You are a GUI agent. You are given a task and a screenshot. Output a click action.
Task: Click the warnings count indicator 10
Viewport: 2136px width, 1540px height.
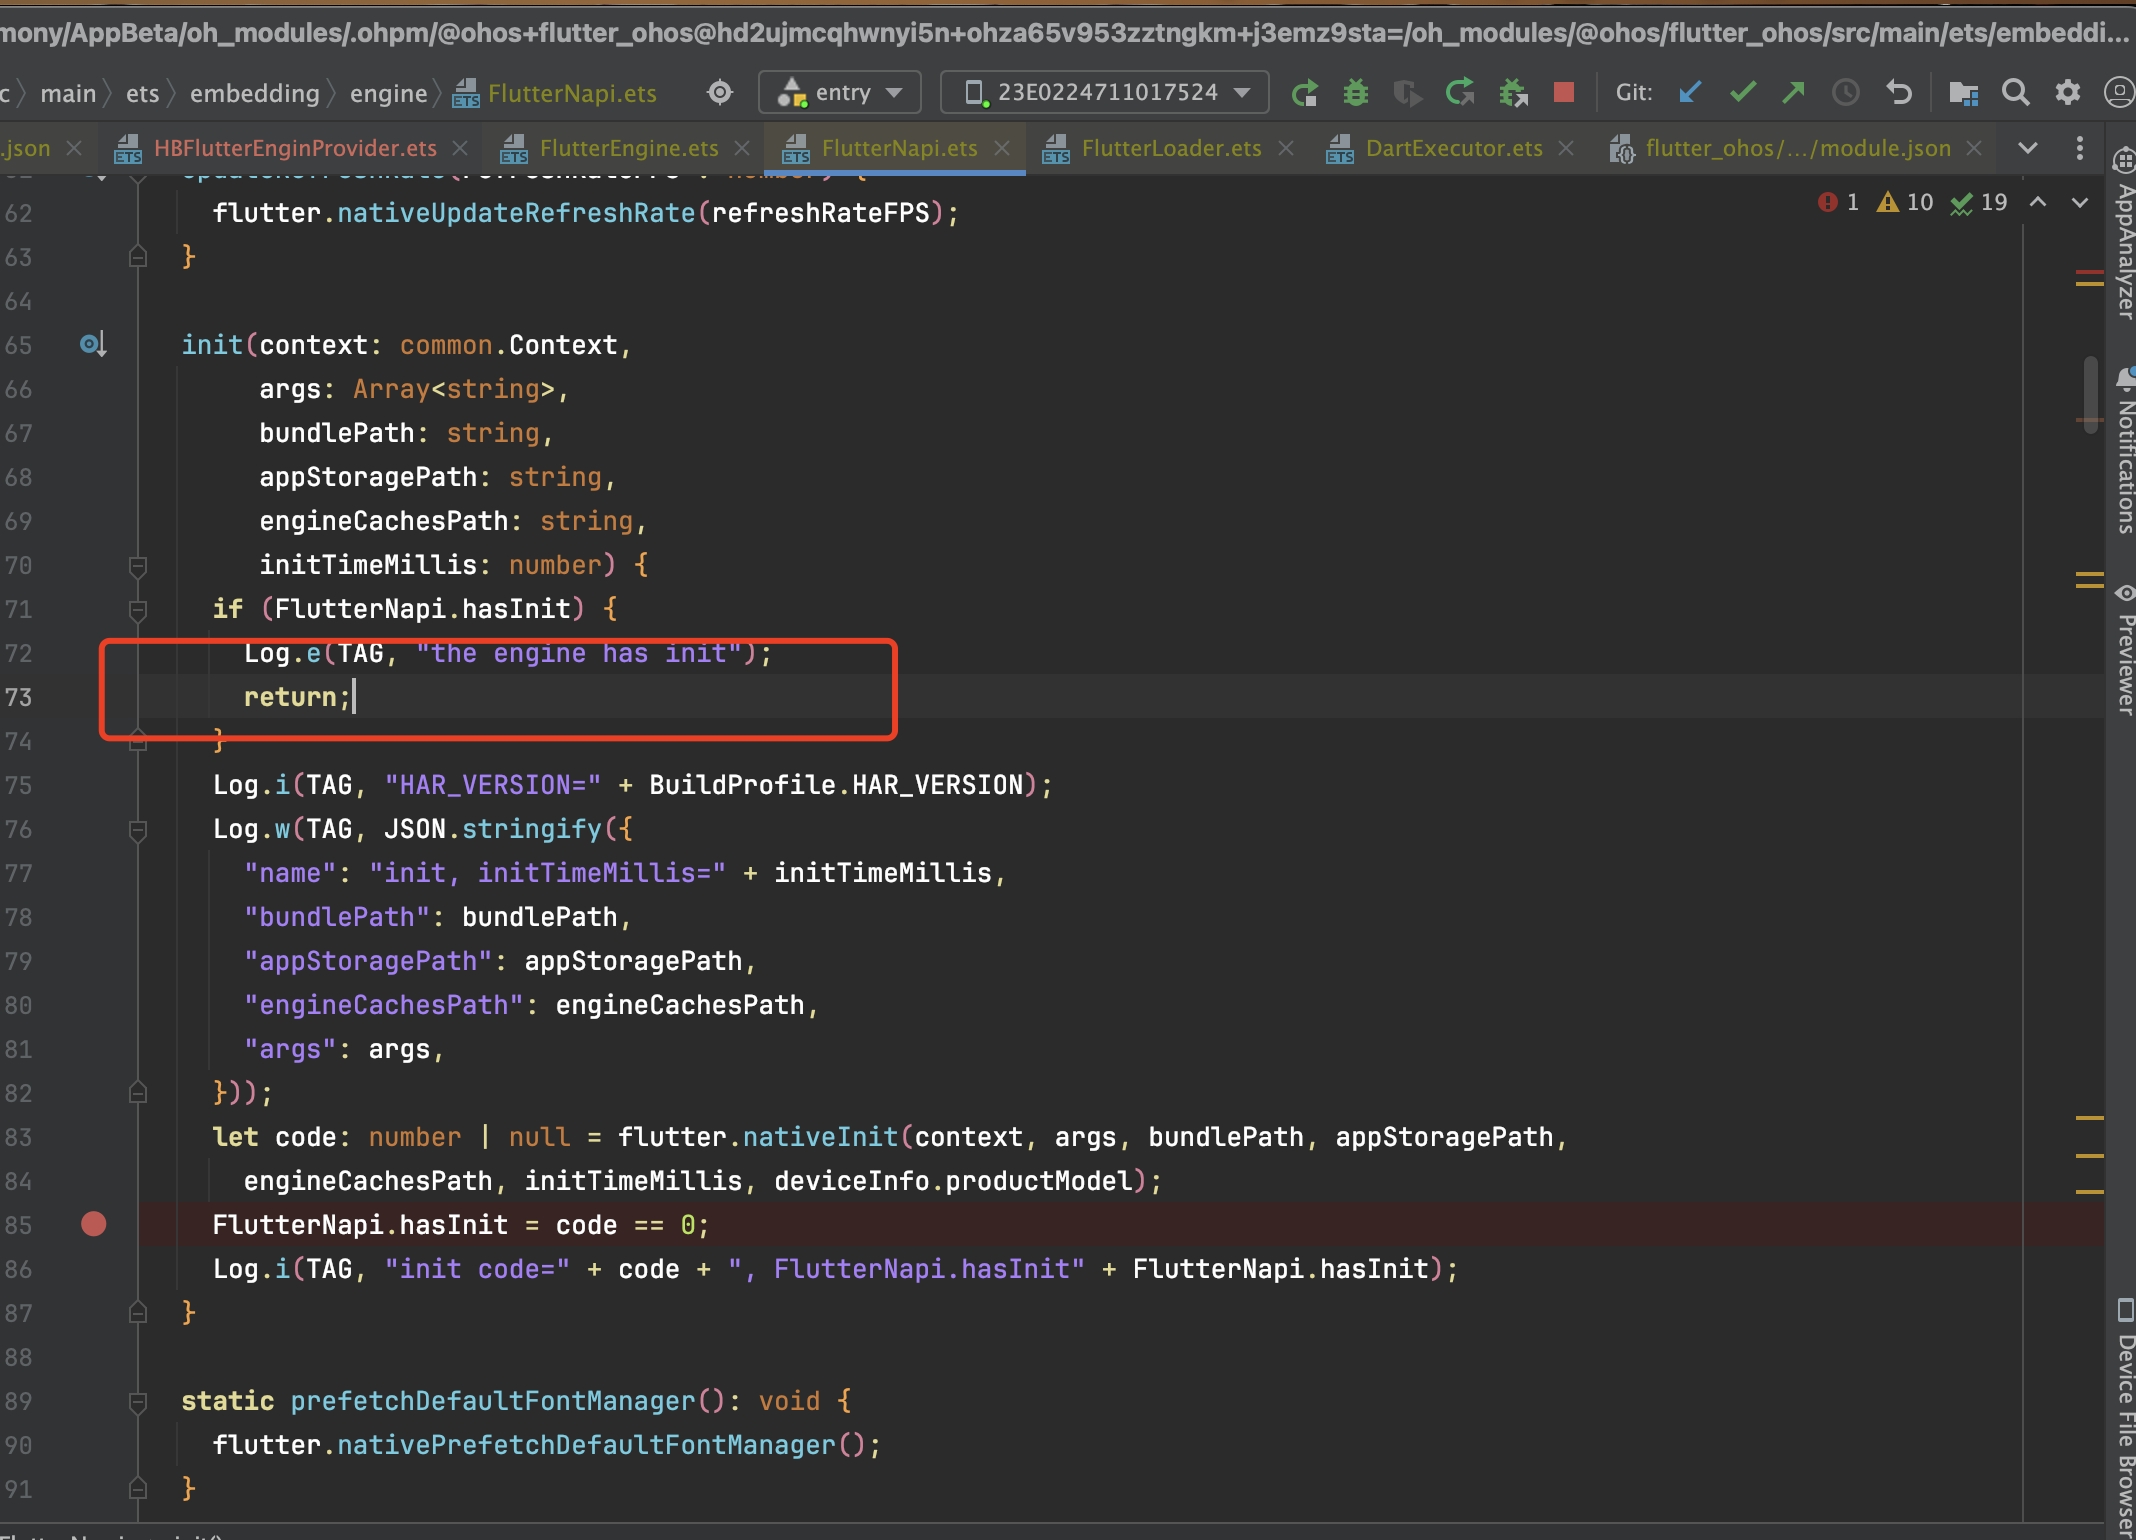point(1904,203)
